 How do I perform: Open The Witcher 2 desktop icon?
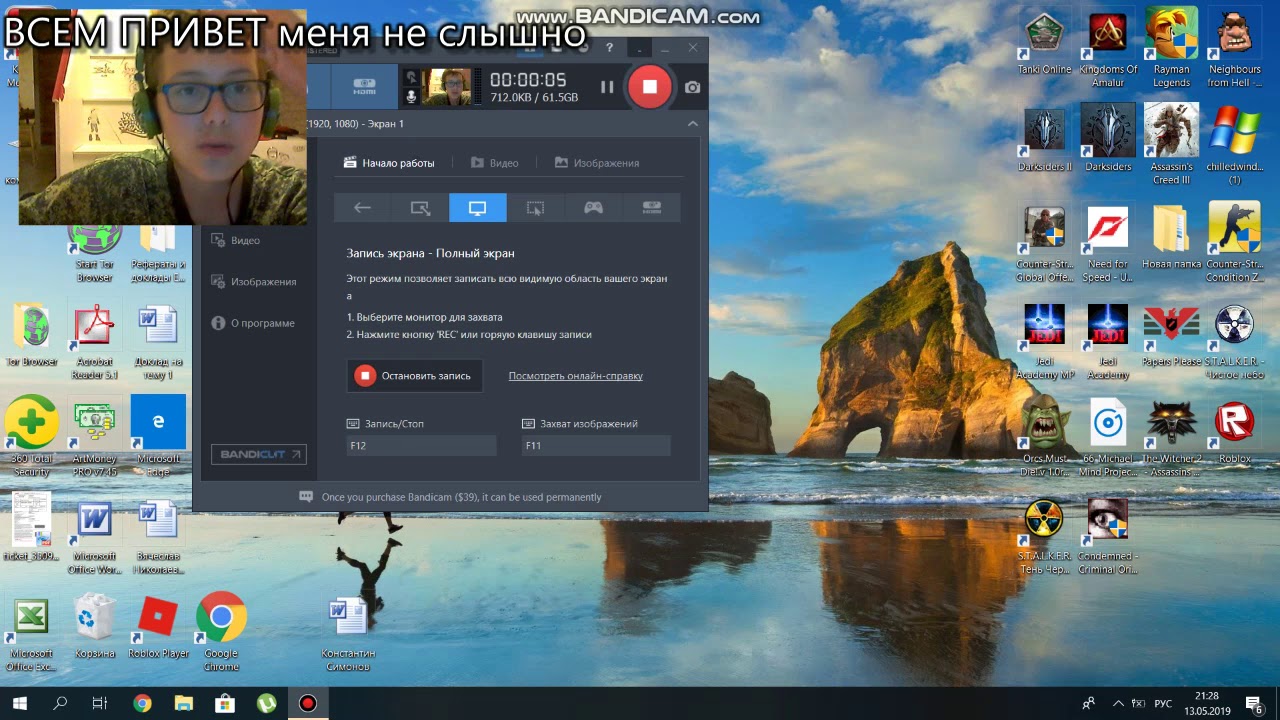click(1171, 437)
